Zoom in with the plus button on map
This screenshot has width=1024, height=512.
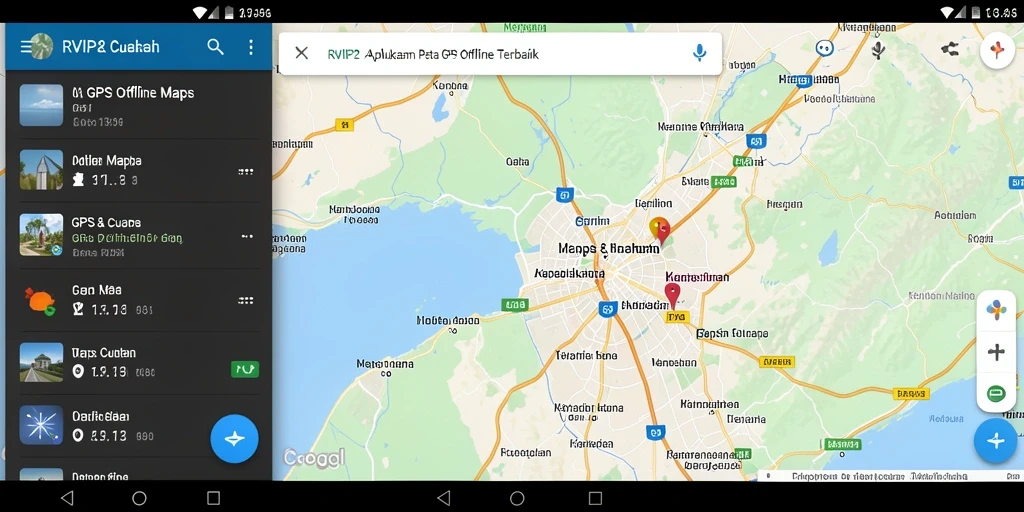click(996, 353)
